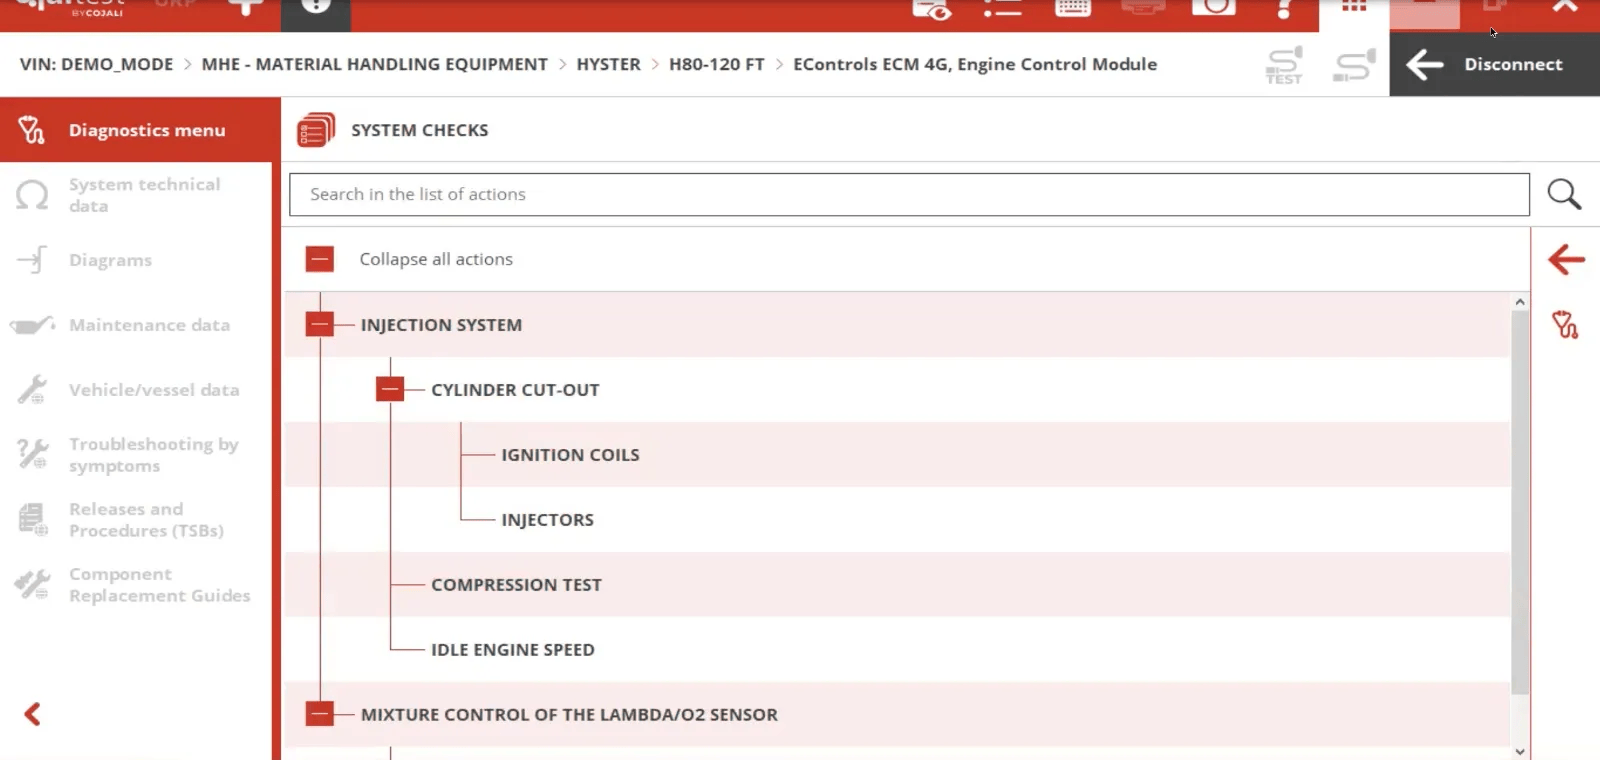Screen dimensions: 1600x760
Task: Click the Disconnect button
Action: tap(1495, 64)
